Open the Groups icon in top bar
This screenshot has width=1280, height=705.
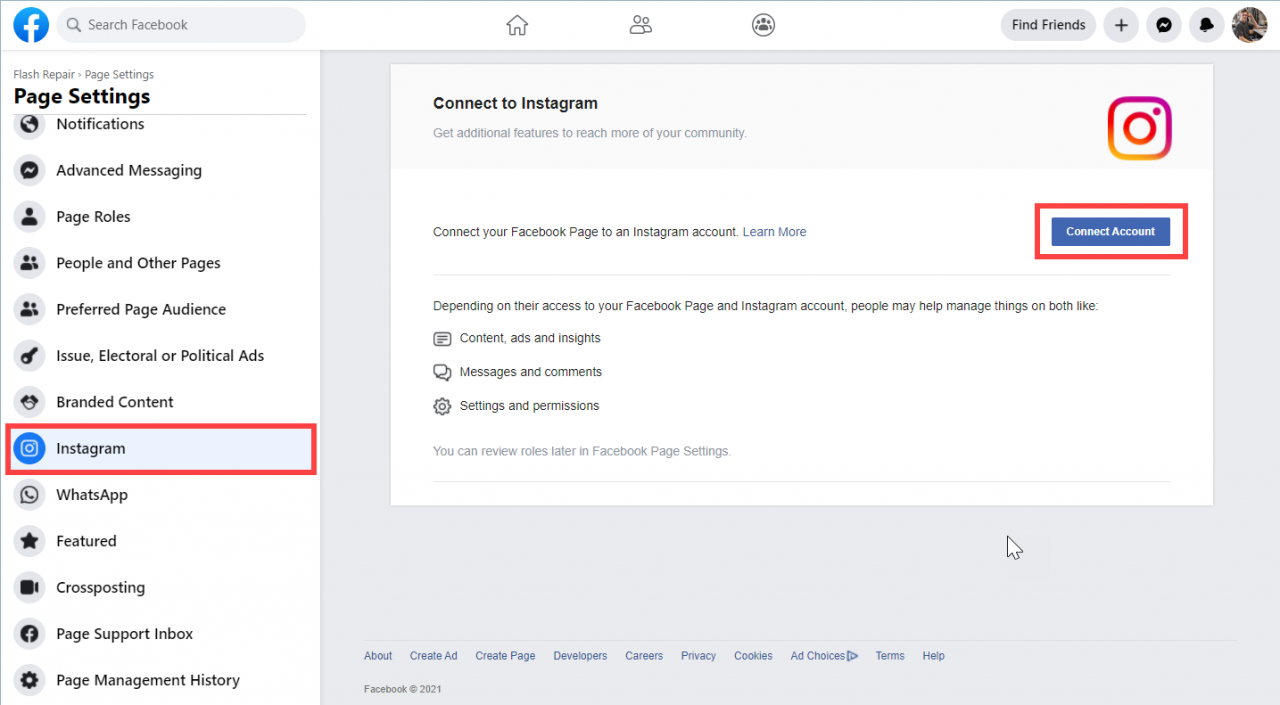pos(764,25)
